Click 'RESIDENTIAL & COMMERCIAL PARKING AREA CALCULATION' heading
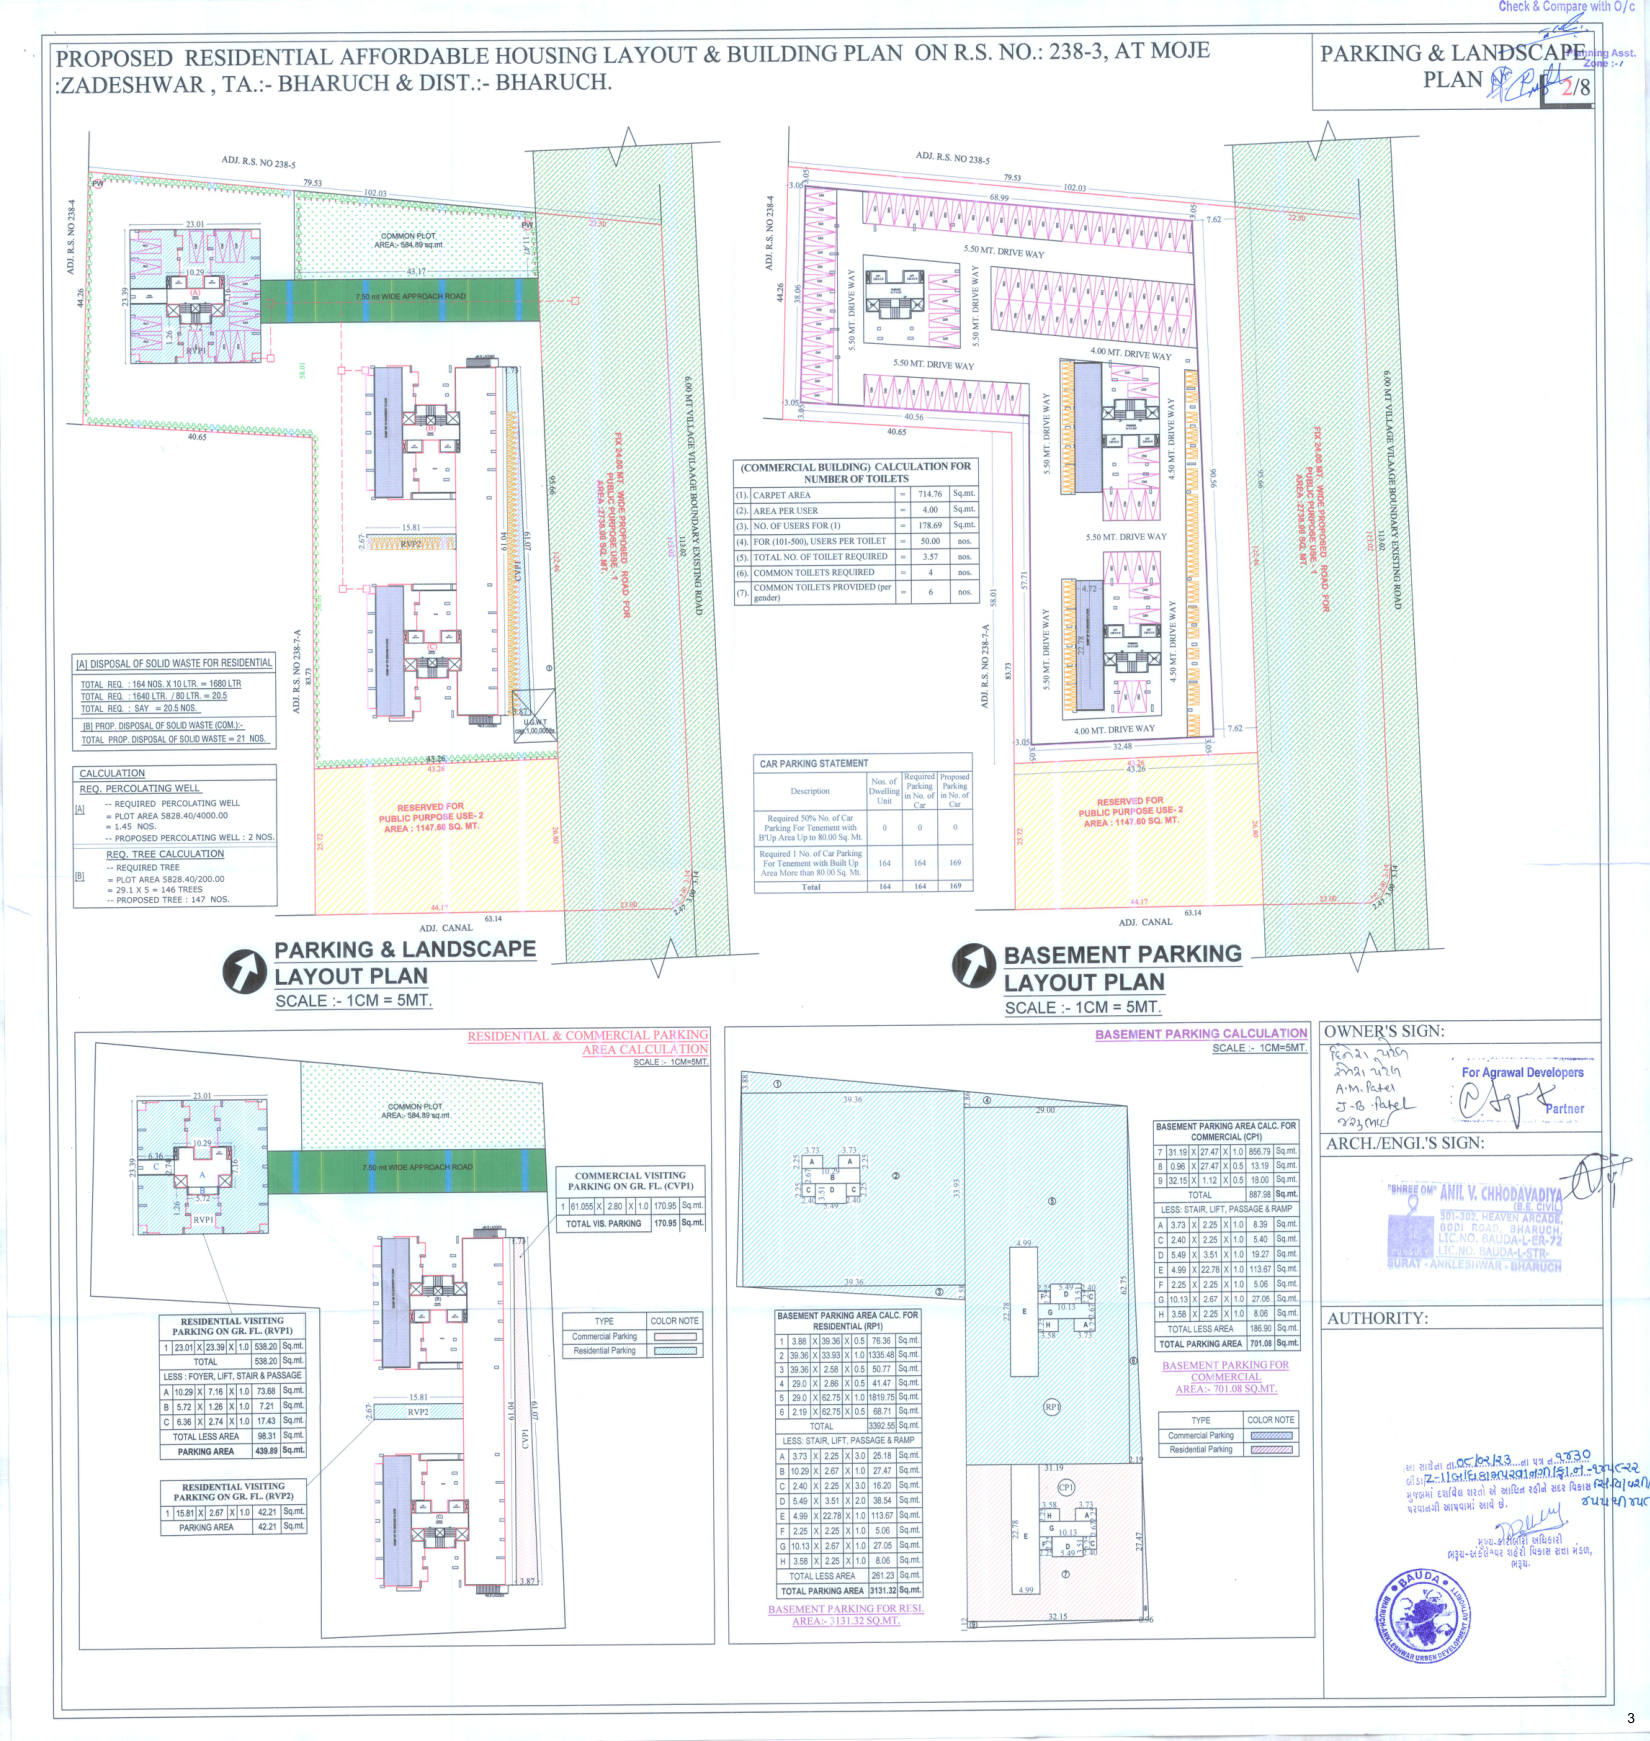This screenshot has height=1741, width=1650. (x=588, y=1042)
